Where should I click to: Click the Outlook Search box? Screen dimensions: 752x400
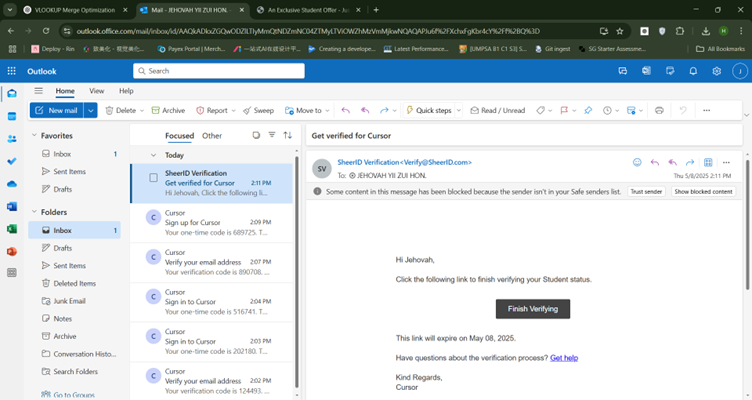coord(219,71)
